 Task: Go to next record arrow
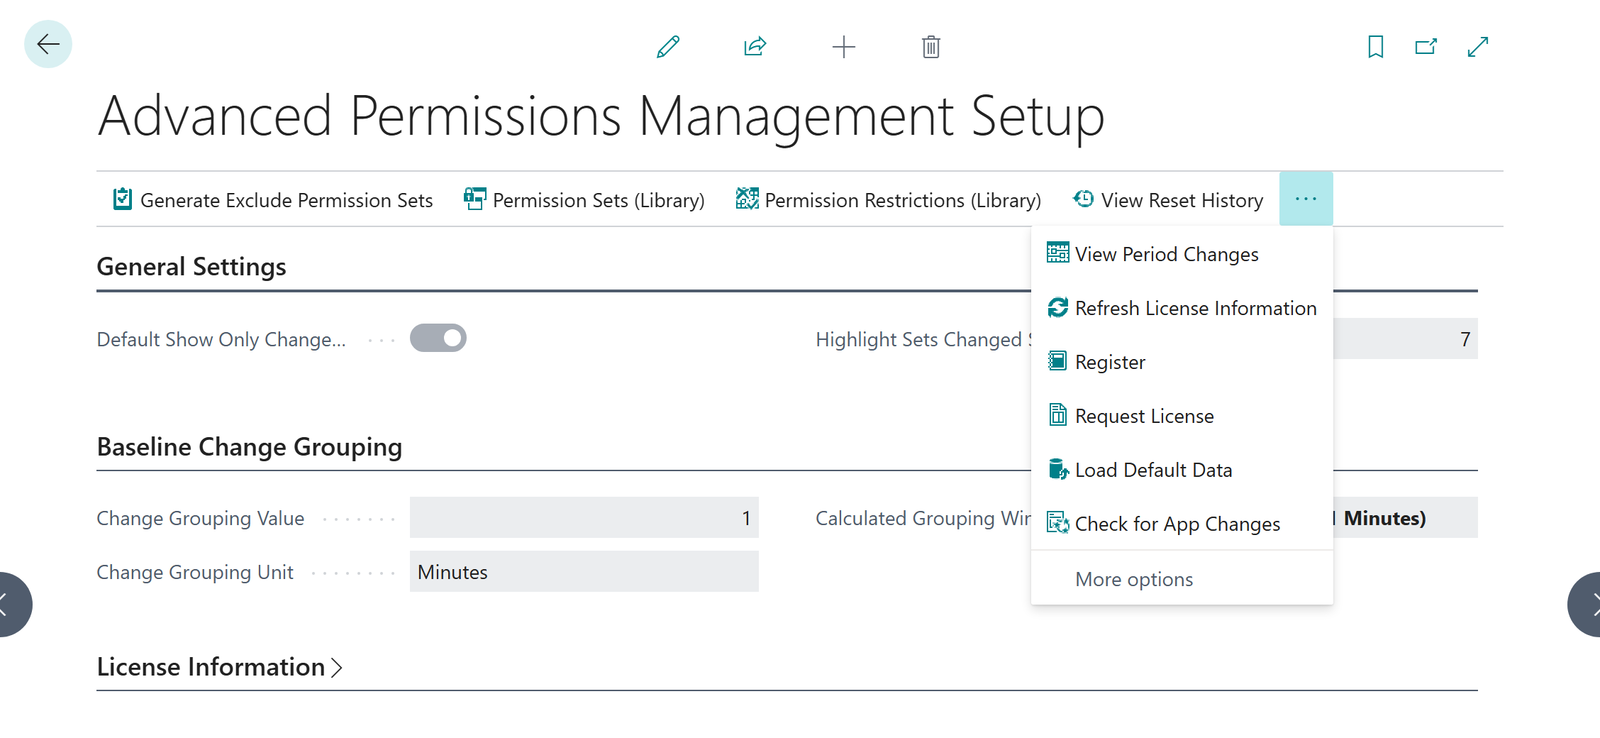(x=1585, y=604)
